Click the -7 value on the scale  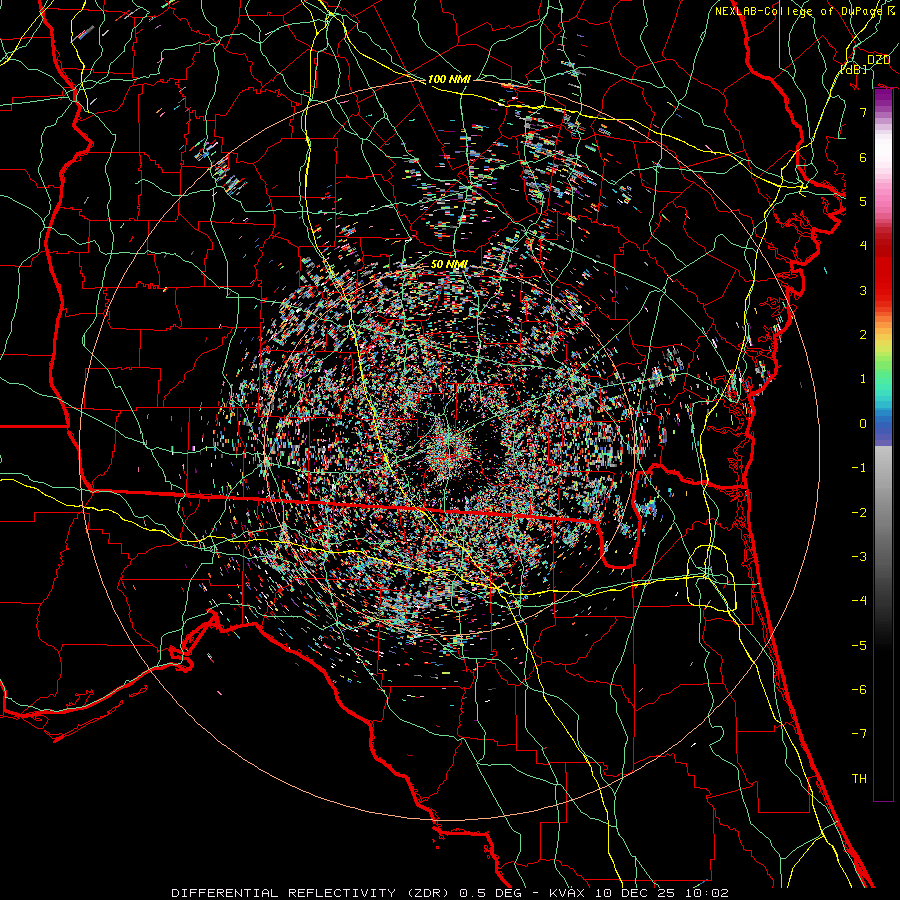[x=859, y=734]
